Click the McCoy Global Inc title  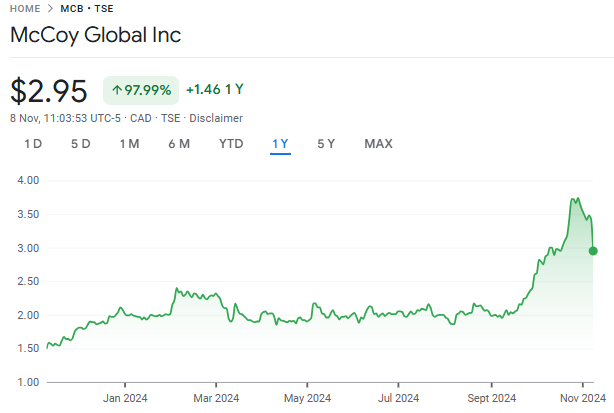pos(96,35)
